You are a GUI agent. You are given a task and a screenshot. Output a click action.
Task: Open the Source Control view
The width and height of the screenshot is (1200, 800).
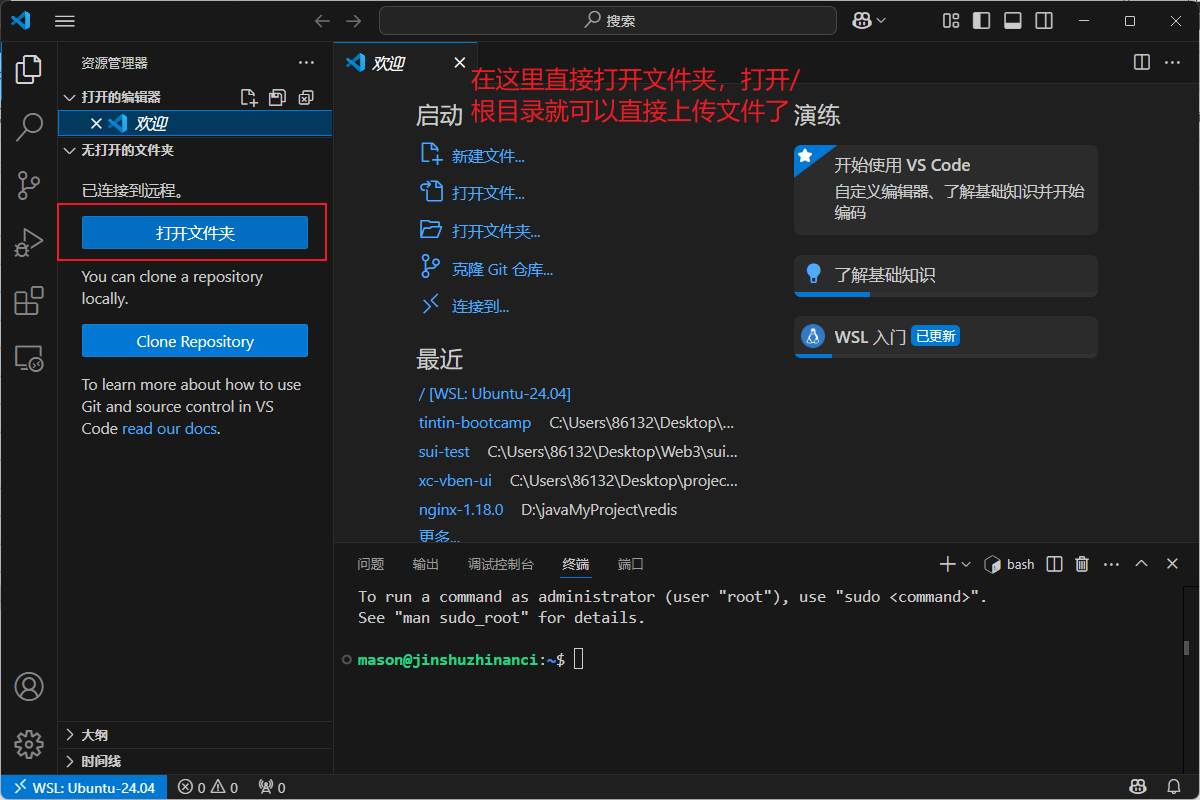(x=29, y=185)
